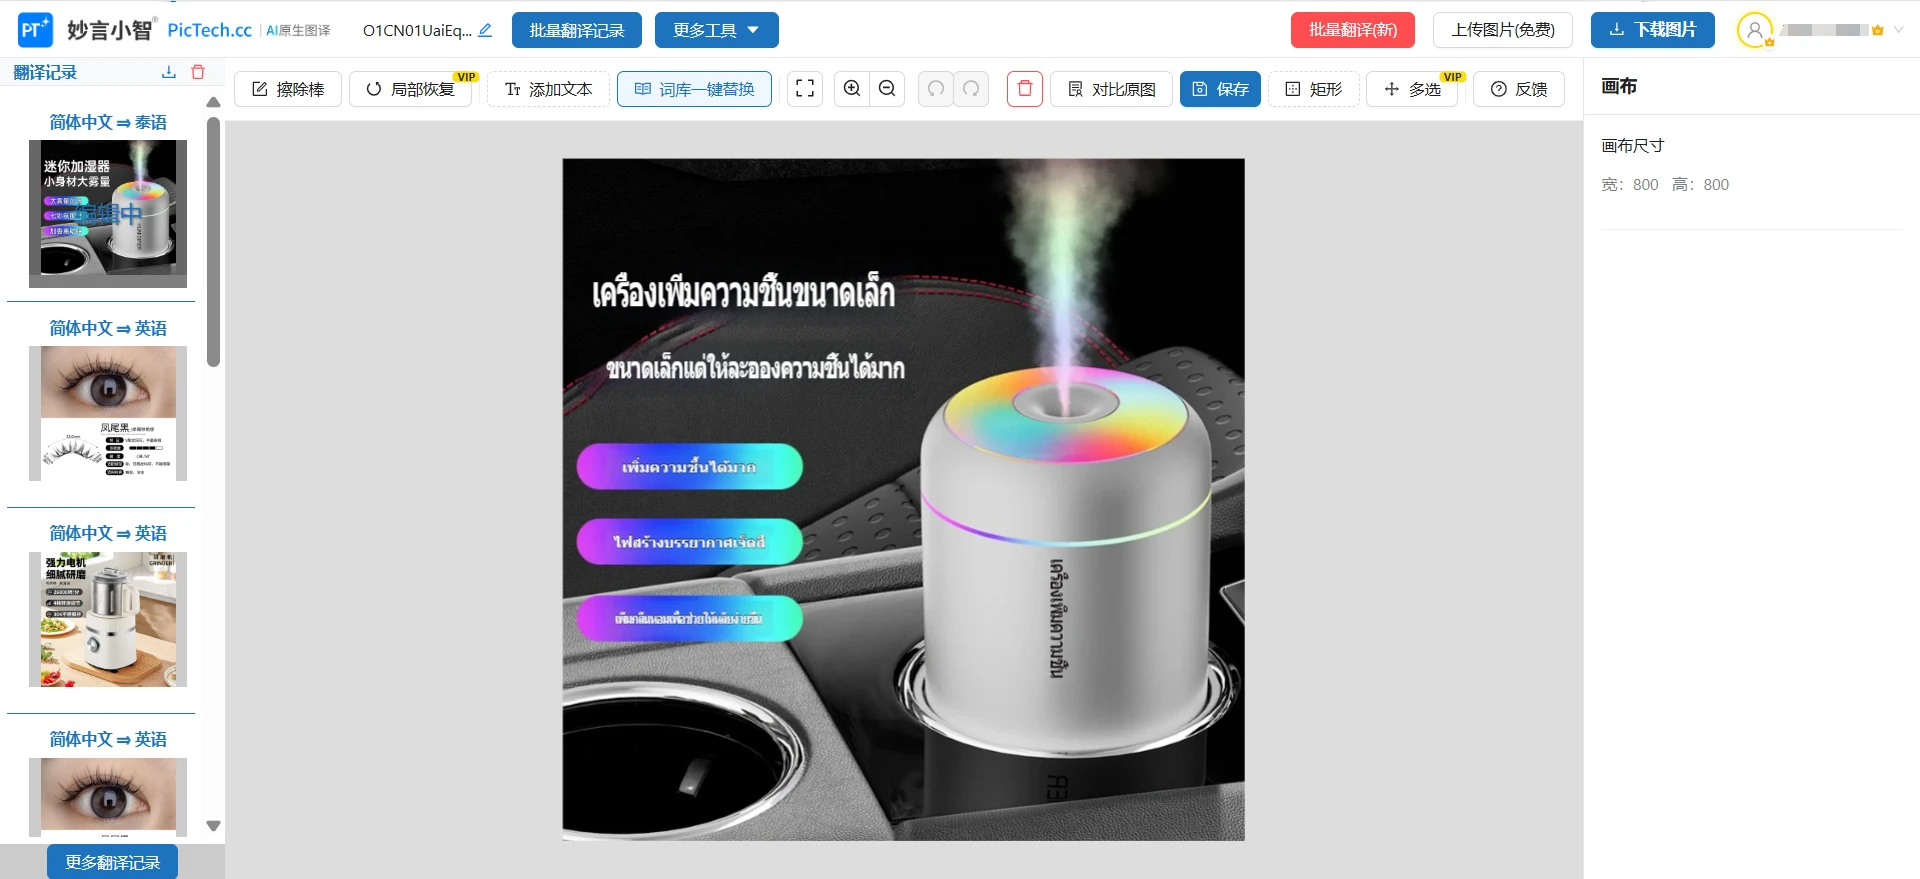Viewport: 1920px width, 879px height.
Task: Delete using red trash toolbar icon
Action: click(1024, 89)
